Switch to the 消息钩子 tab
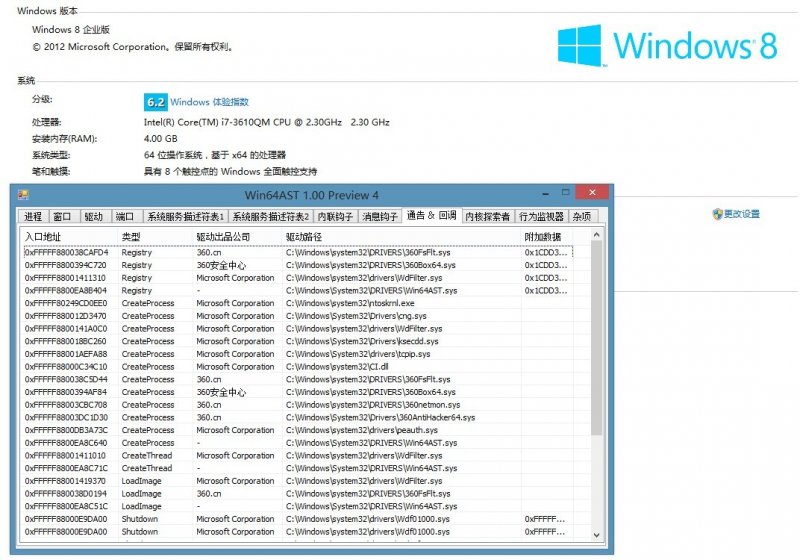The height and width of the screenshot is (560, 800). (x=380, y=216)
